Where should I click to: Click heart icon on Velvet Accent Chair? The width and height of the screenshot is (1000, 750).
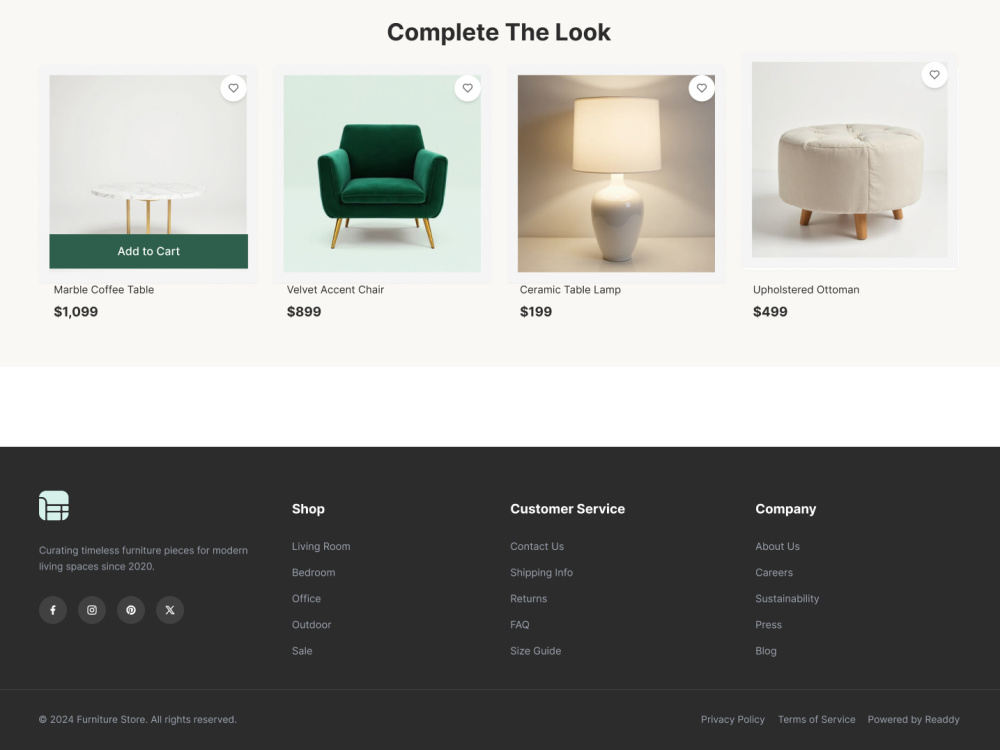point(467,88)
